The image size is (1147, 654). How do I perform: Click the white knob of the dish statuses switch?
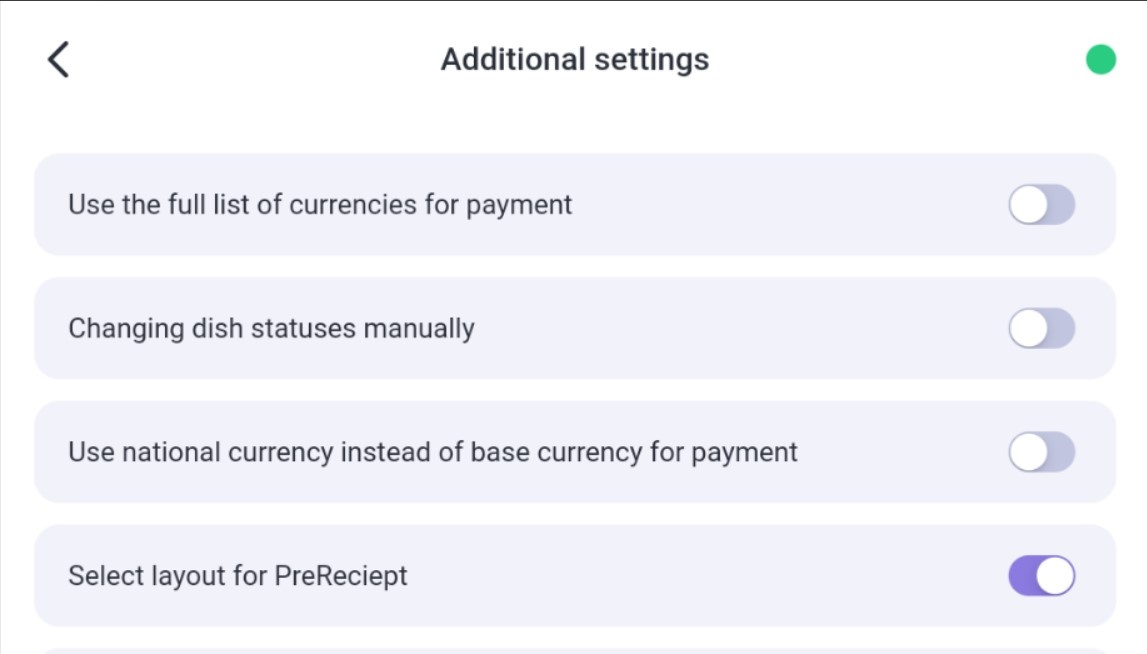pyautogui.click(x=1028, y=328)
